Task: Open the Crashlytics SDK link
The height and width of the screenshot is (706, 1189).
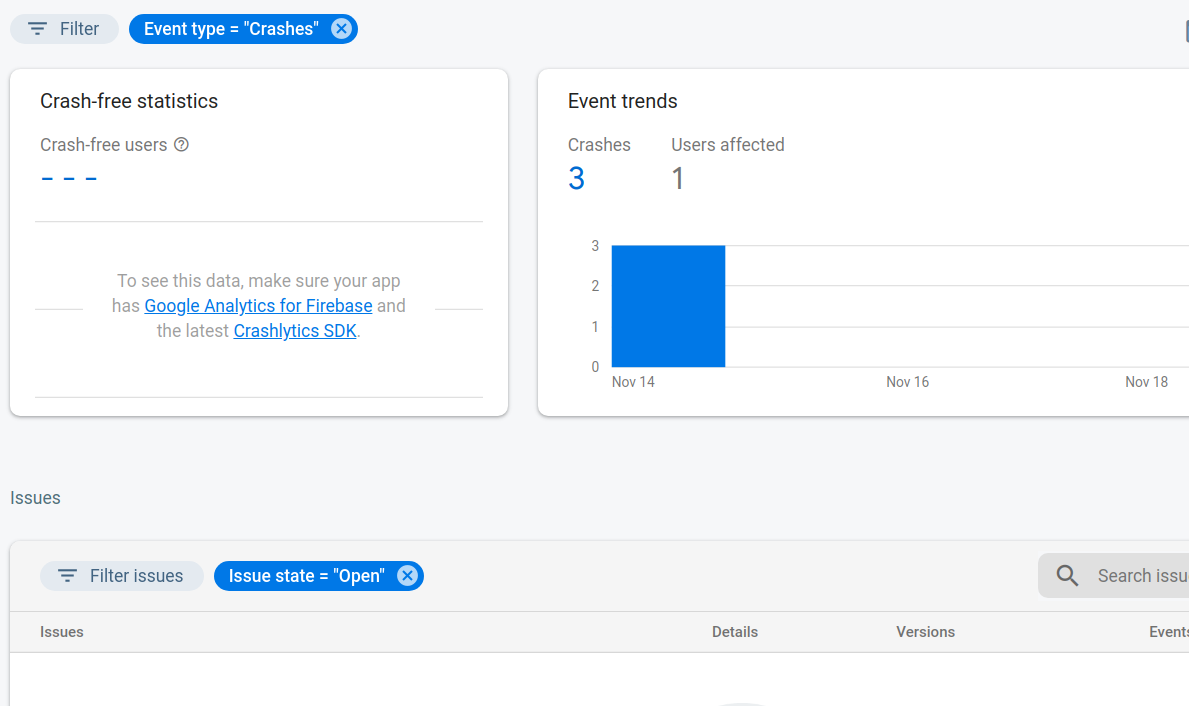Action: (x=295, y=331)
